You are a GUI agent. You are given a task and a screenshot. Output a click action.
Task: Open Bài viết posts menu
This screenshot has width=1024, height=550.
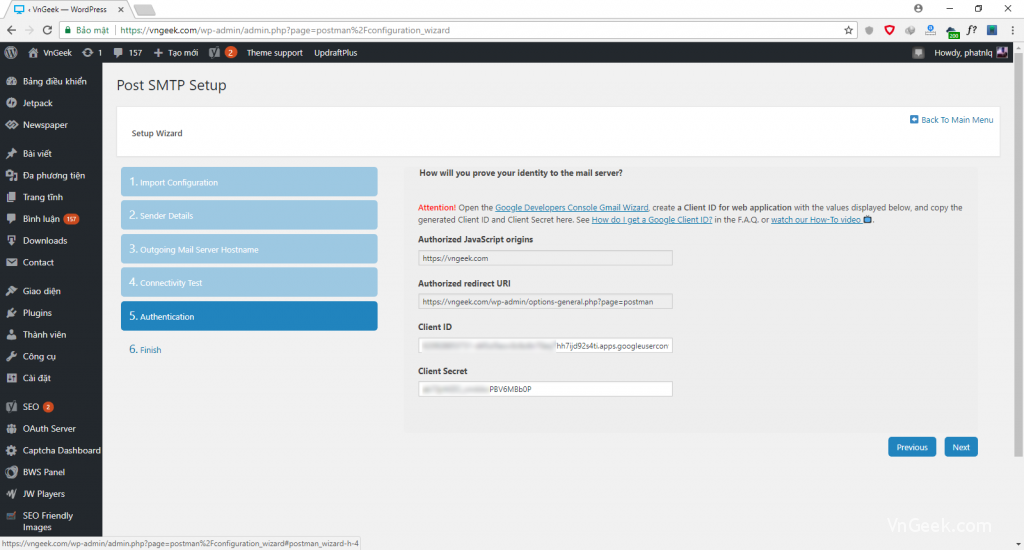tap(51, 154)
